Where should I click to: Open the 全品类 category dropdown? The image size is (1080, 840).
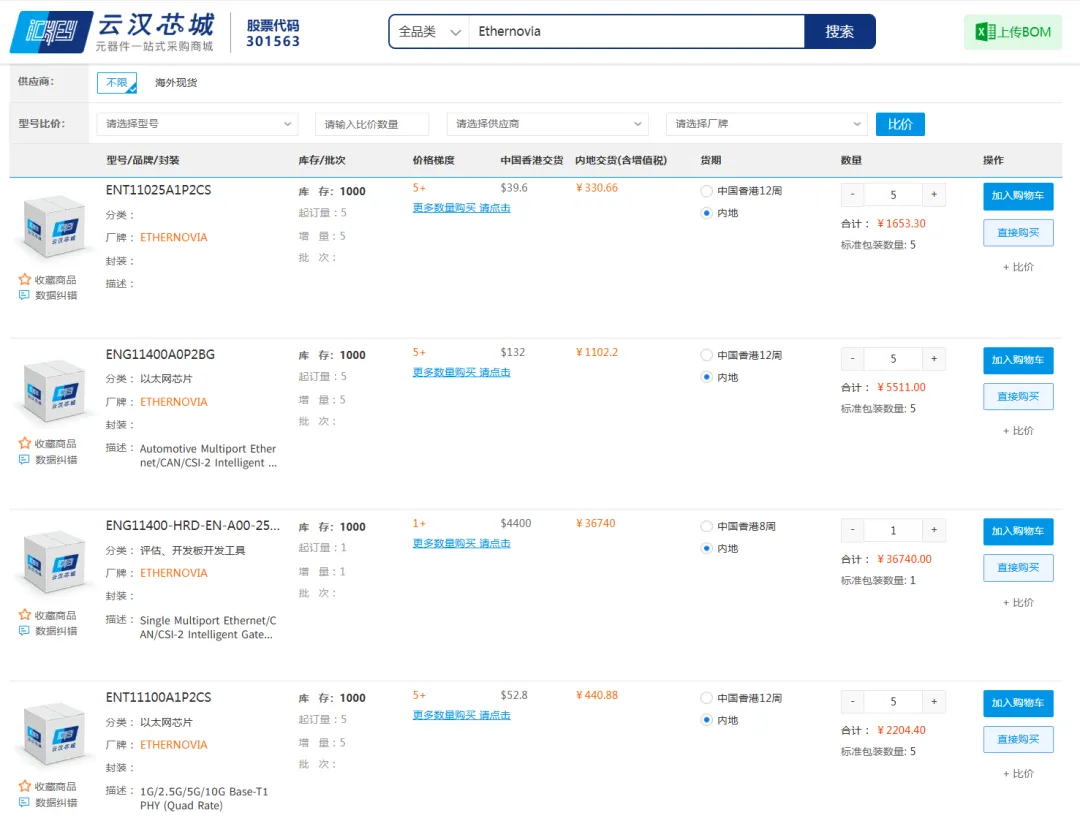click(x=428, y=32)
